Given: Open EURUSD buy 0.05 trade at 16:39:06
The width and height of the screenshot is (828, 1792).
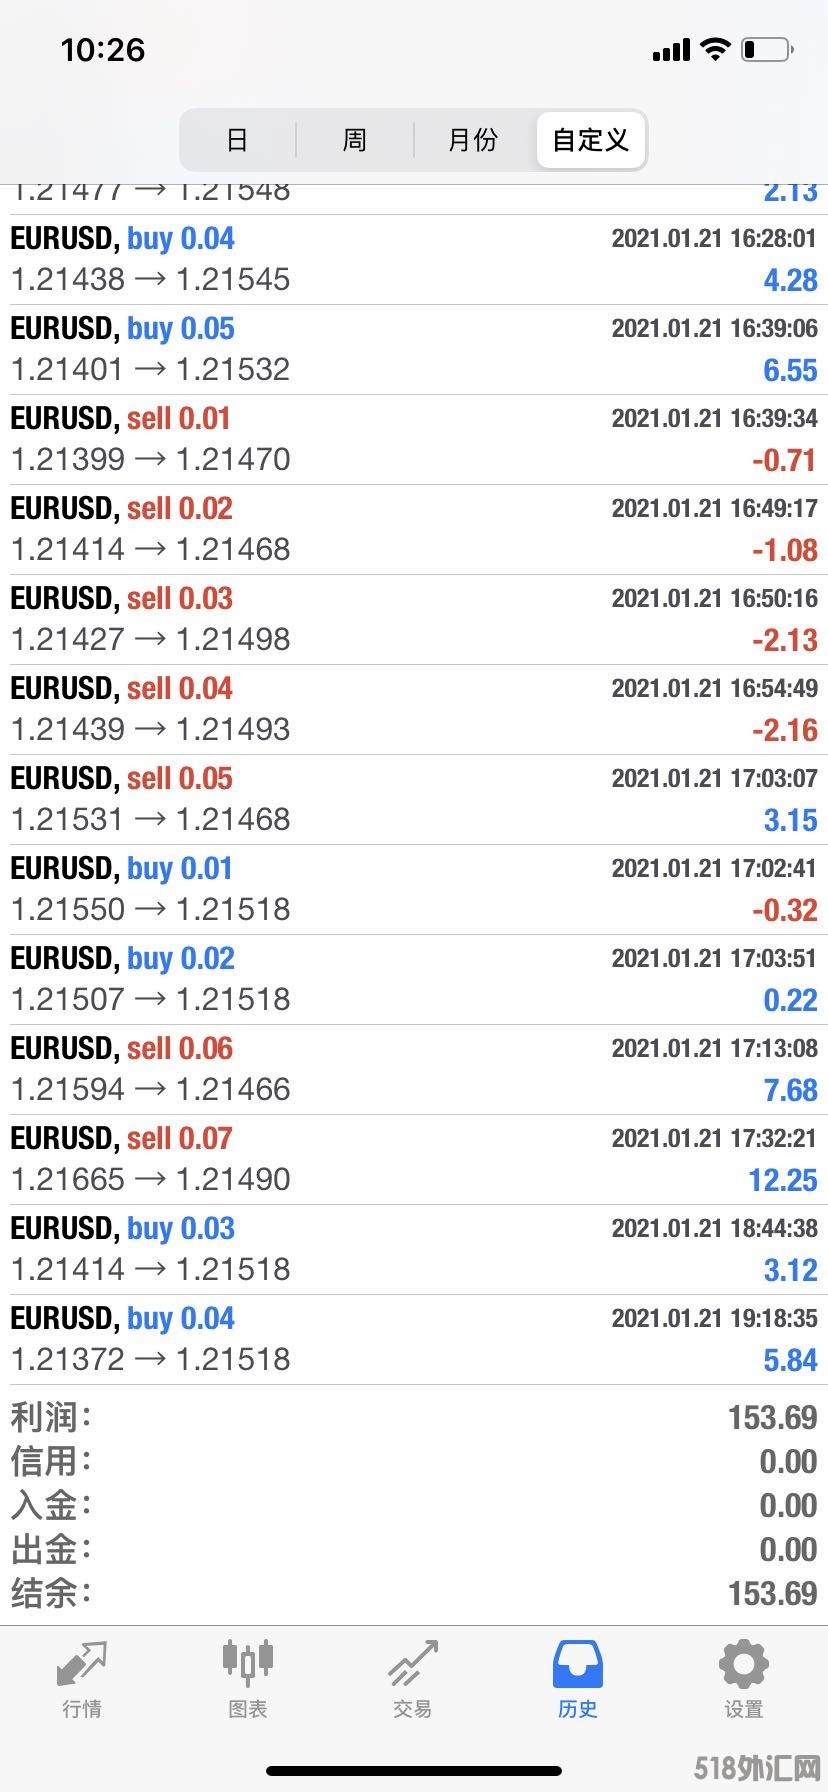Looking at the screenshot, I should tap(414, 350).
